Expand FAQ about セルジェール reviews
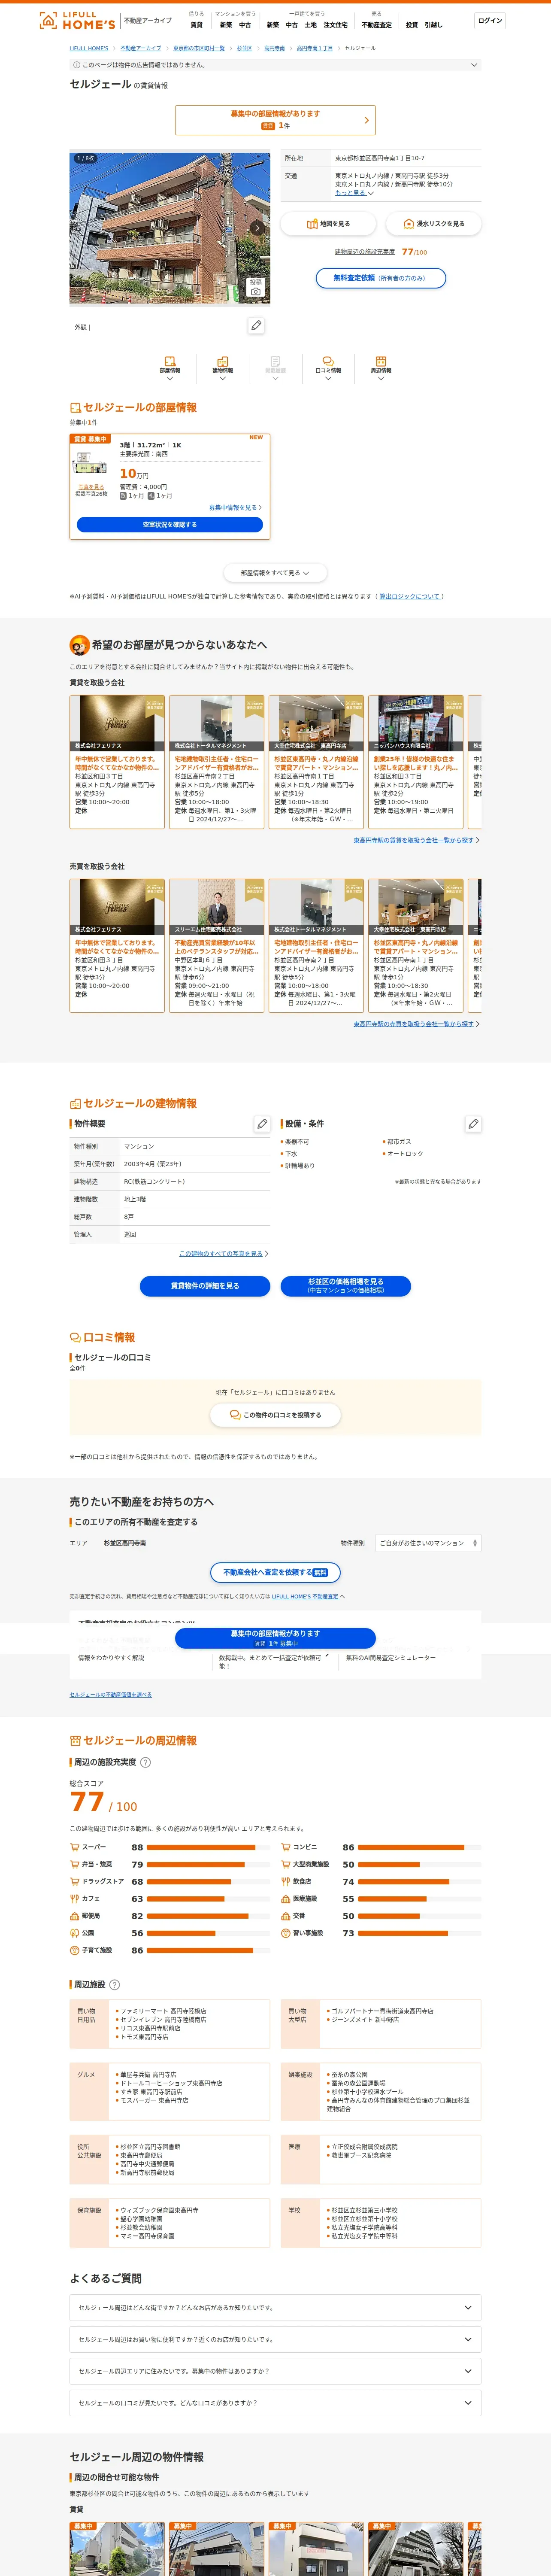551x2576 pixels. [275, 2403]
